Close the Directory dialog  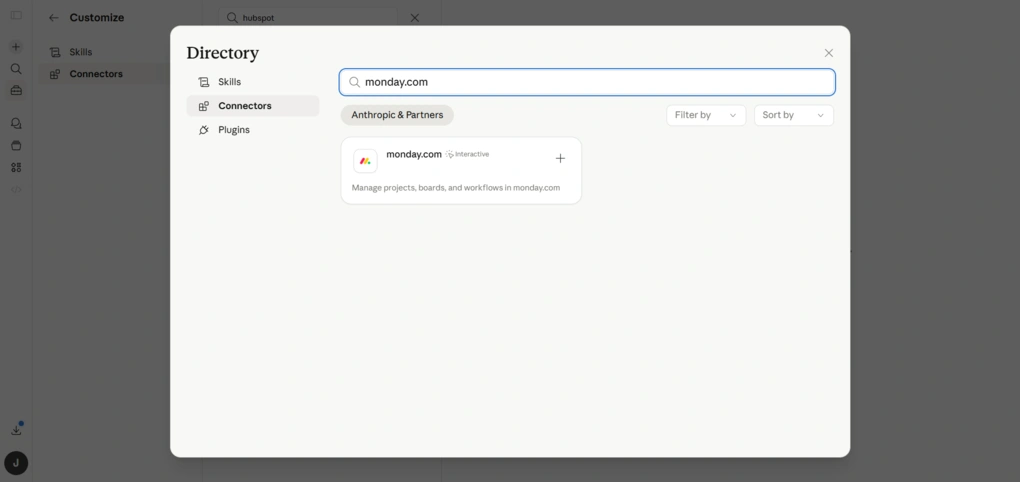828,53
